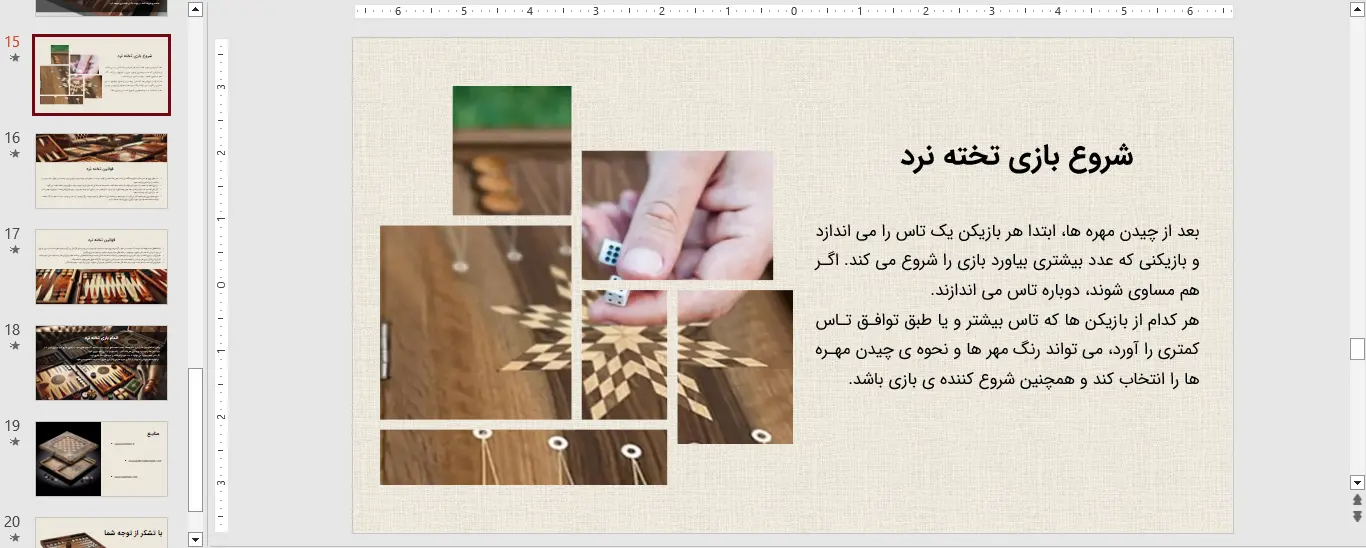Screen dimensions: 1366x548
Task: Click the slide number 17 label
Action: tap(12, 234)
